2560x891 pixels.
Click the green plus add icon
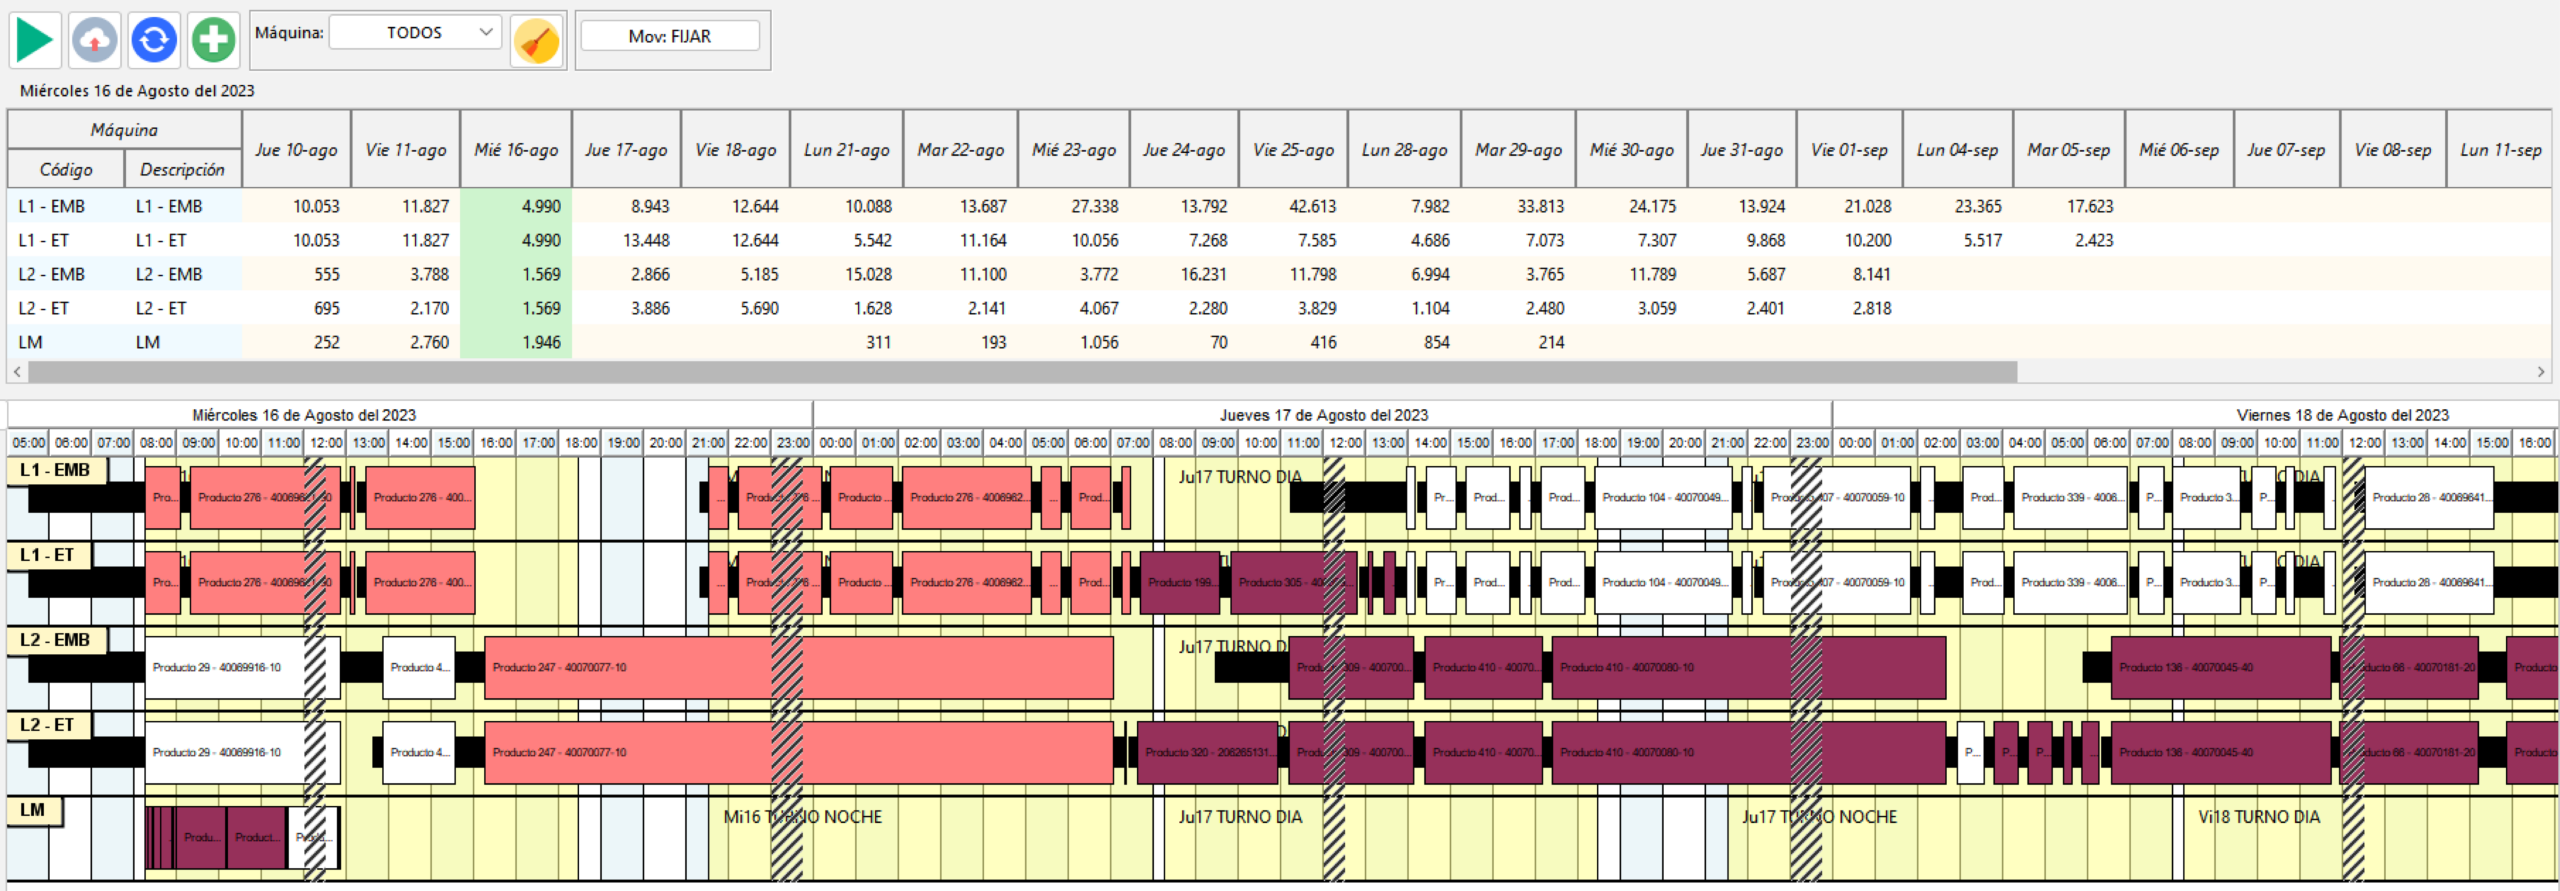(213, 40)
